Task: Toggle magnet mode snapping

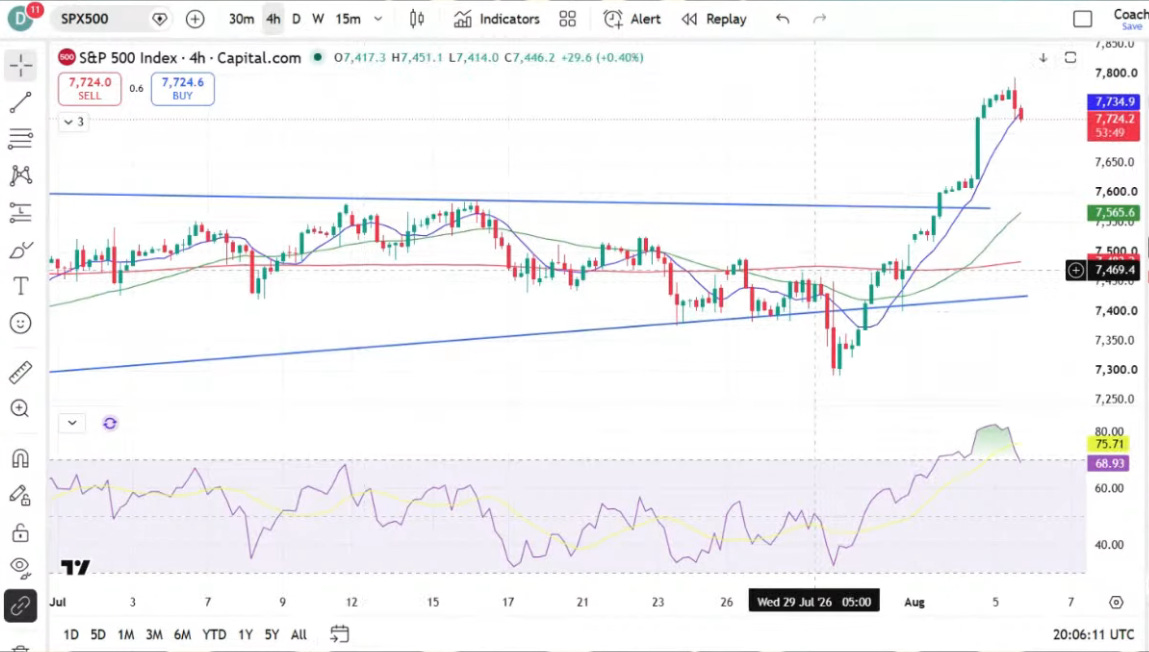Action: 21,459
